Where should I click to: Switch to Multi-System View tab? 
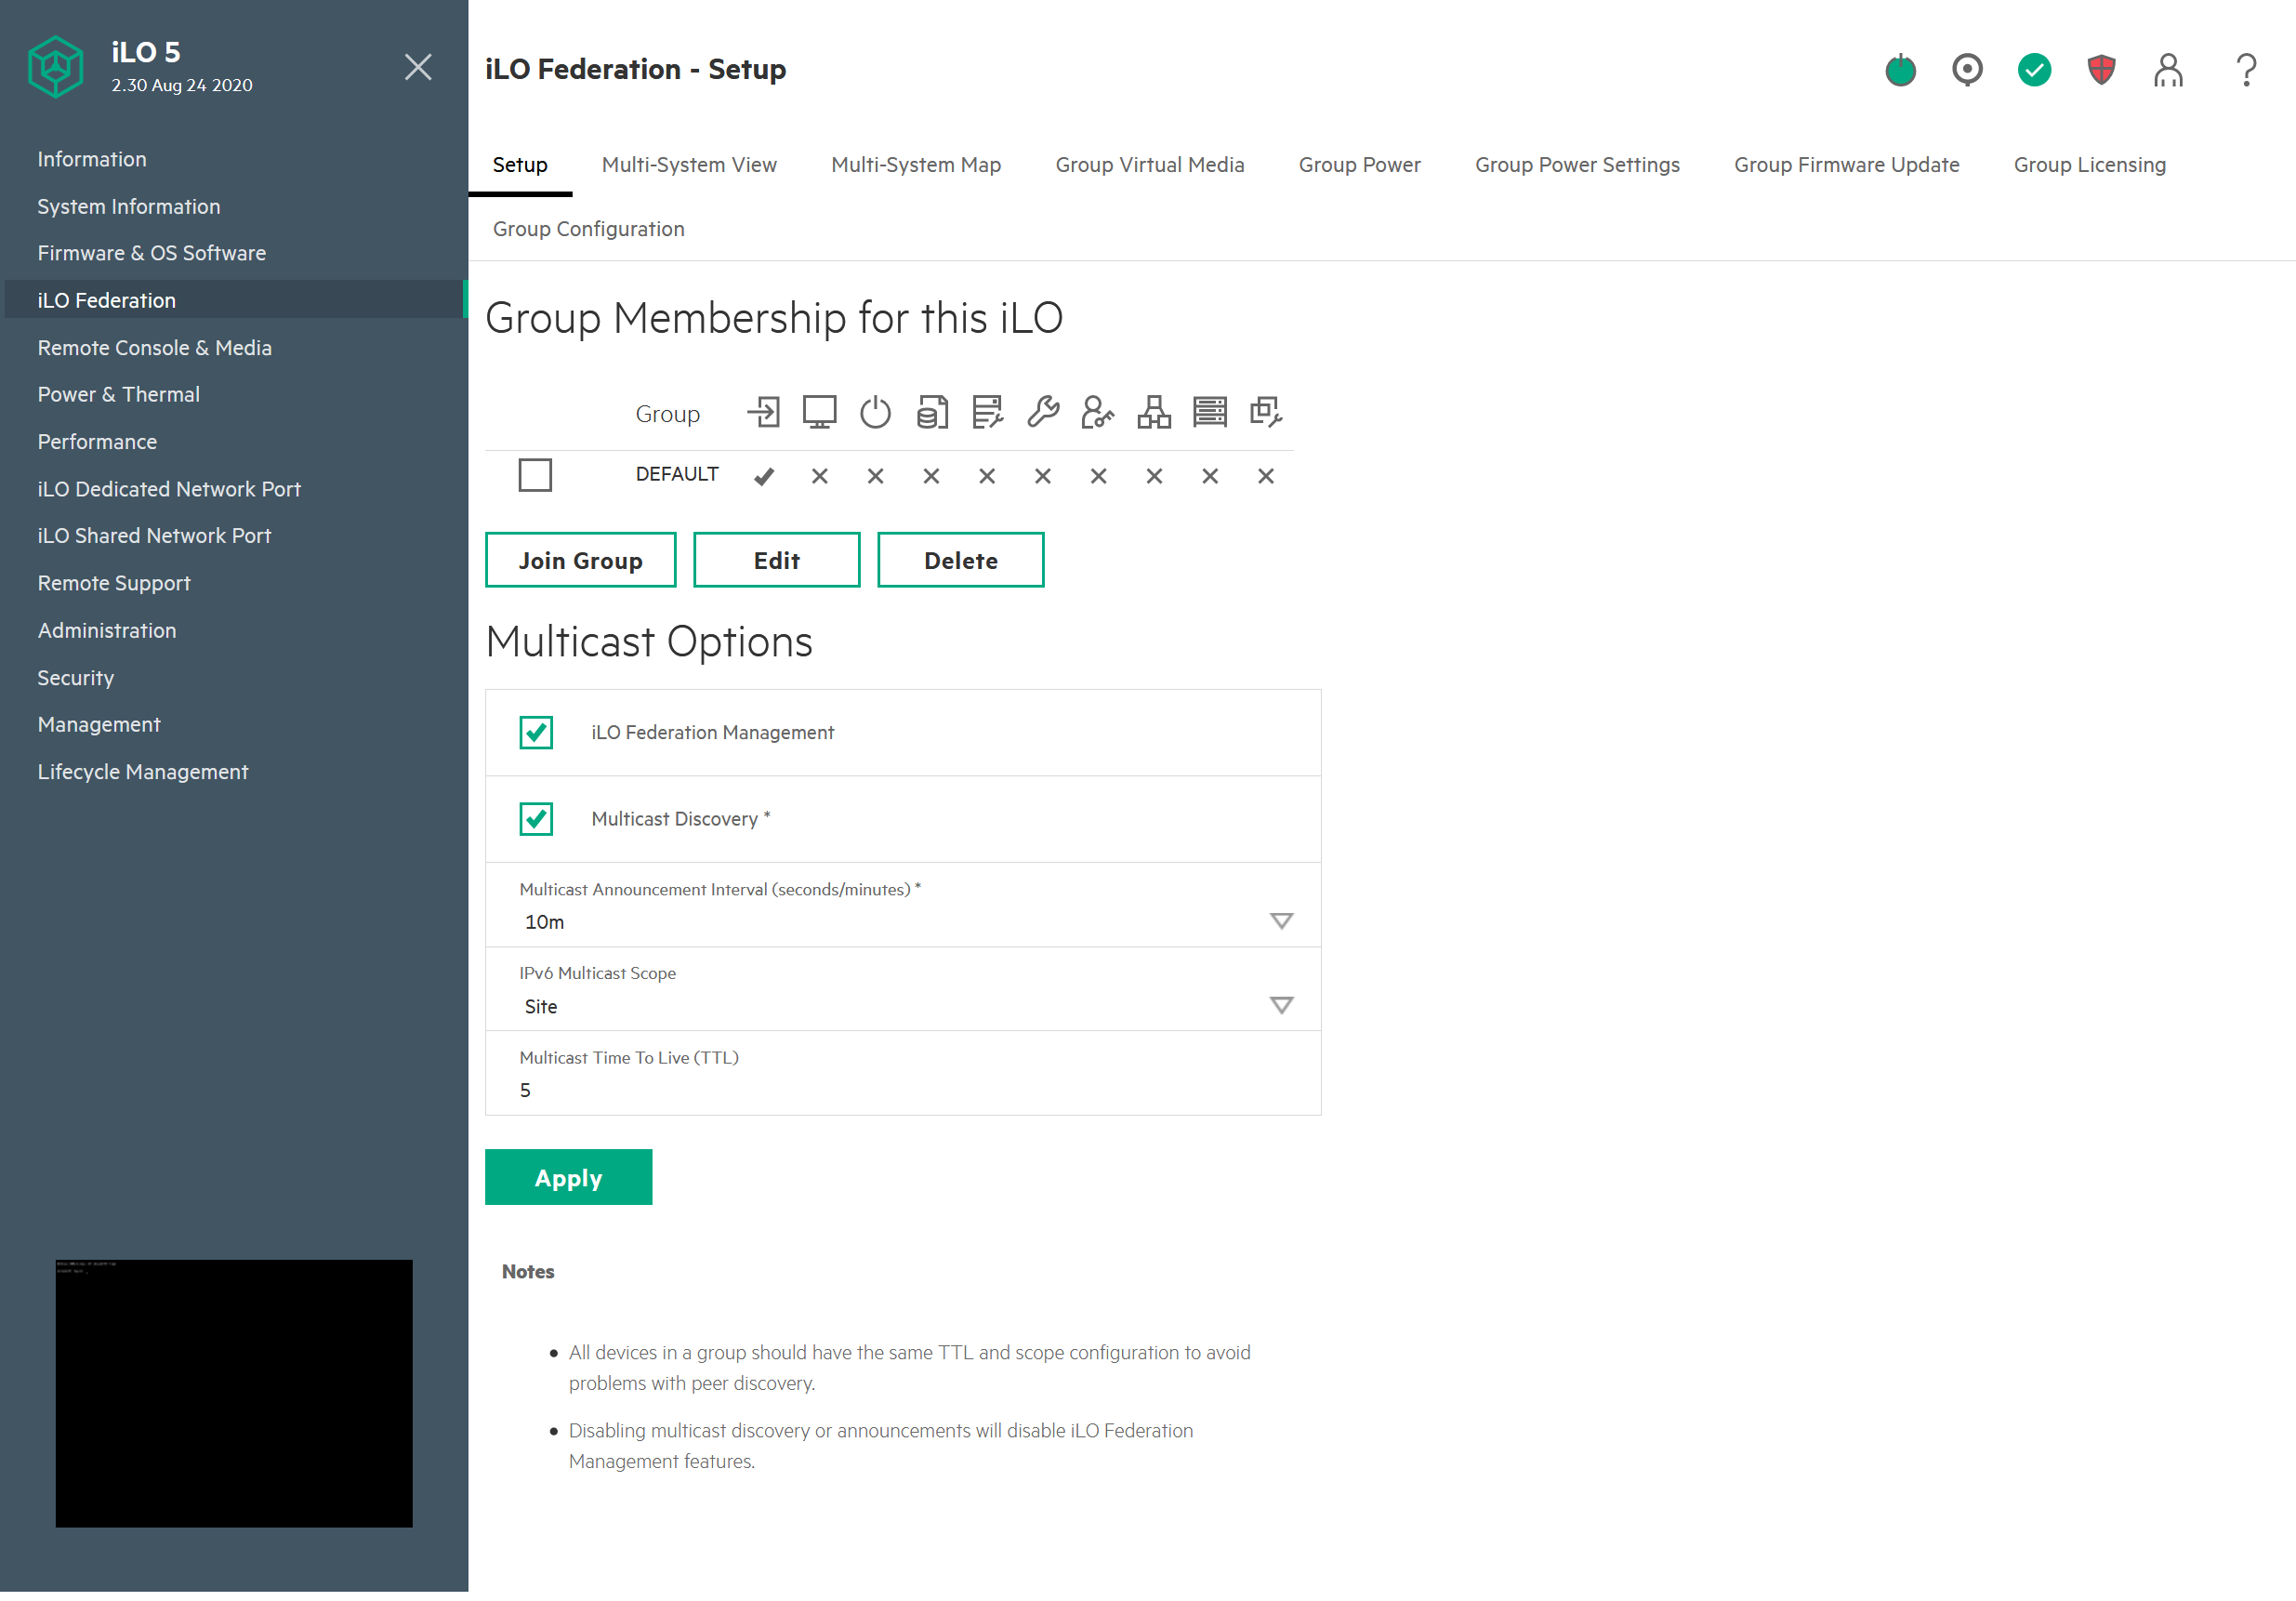pyautogui.click(x=689, y=165)
